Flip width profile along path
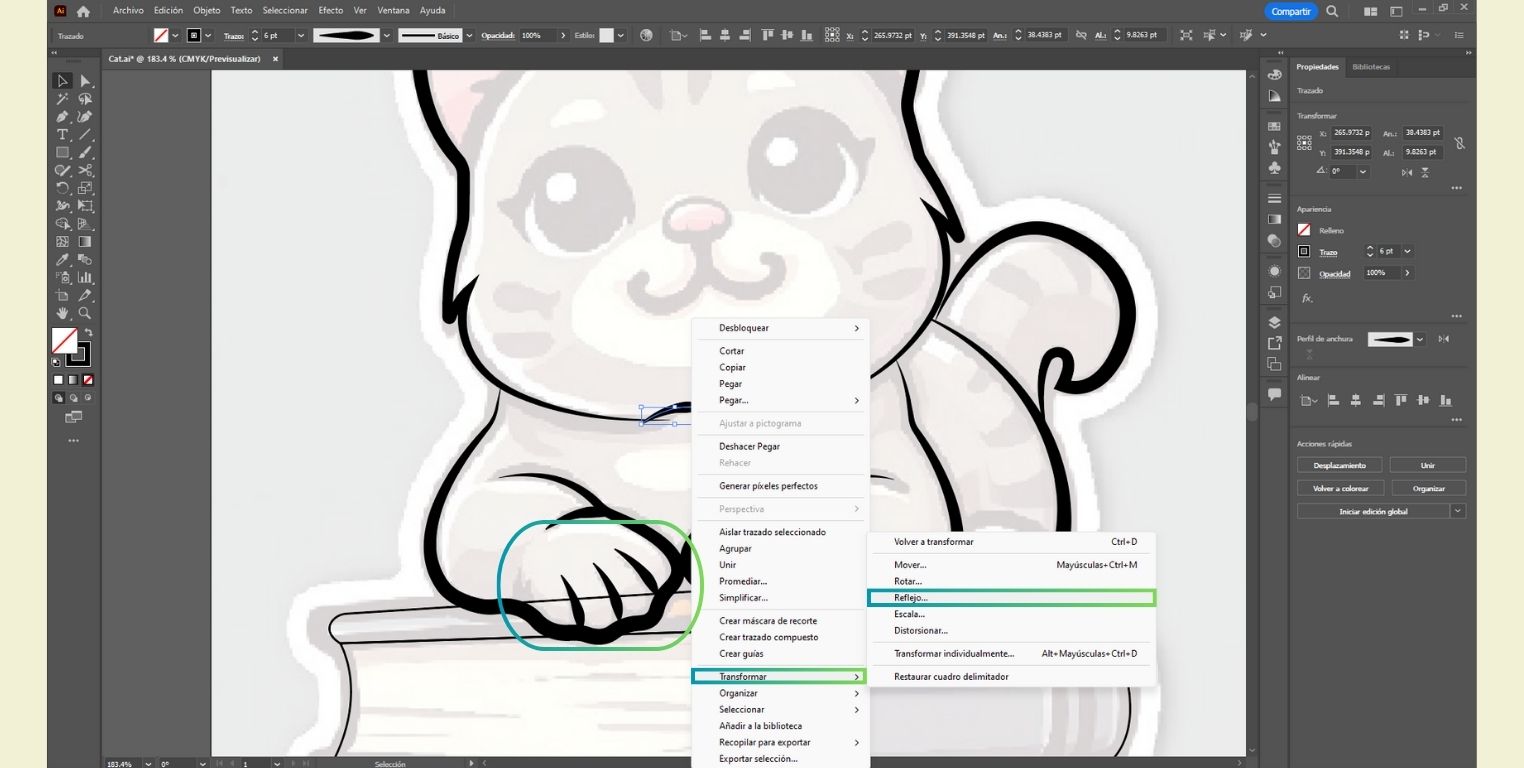This screenshot has width=1524, height=768. 1443,339
